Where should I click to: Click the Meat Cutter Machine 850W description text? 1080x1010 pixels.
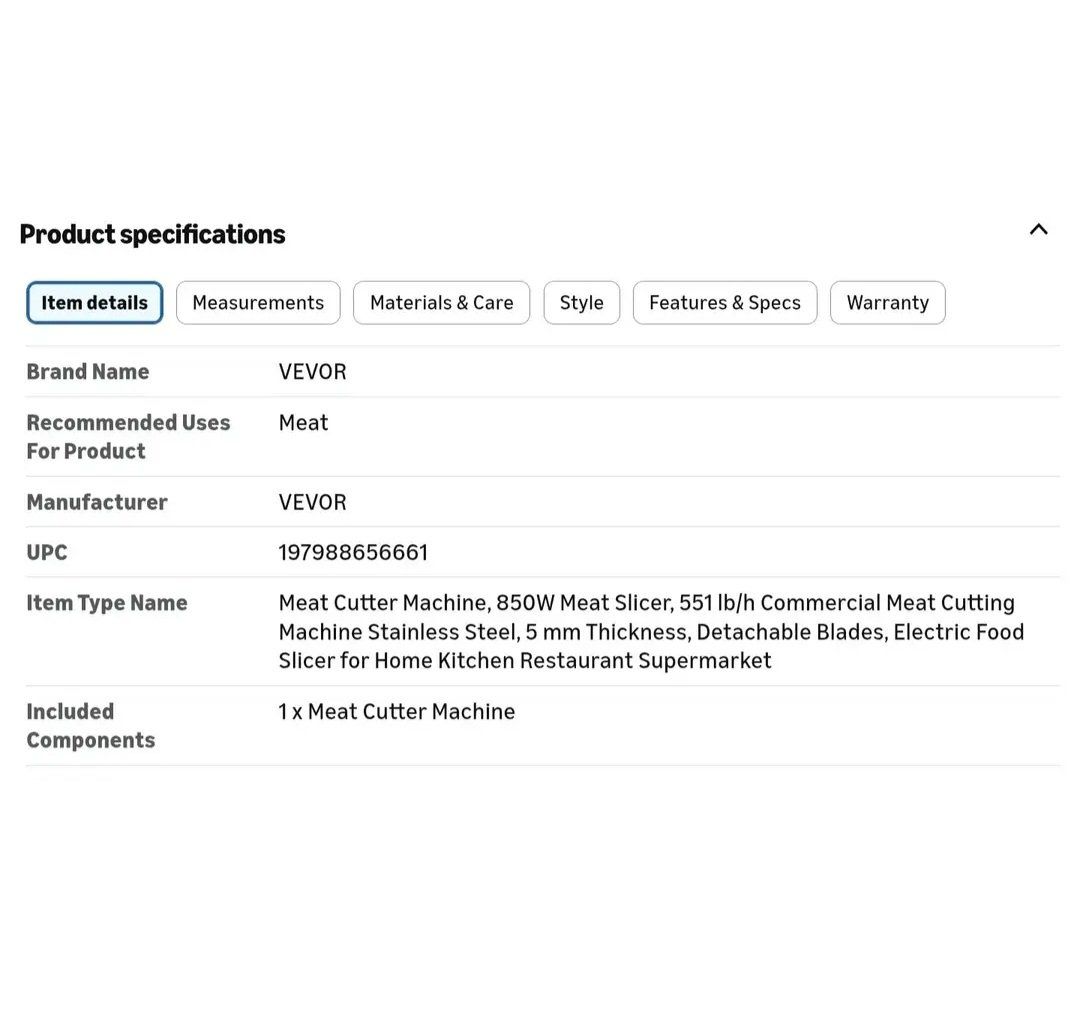(x=650, y=631)
